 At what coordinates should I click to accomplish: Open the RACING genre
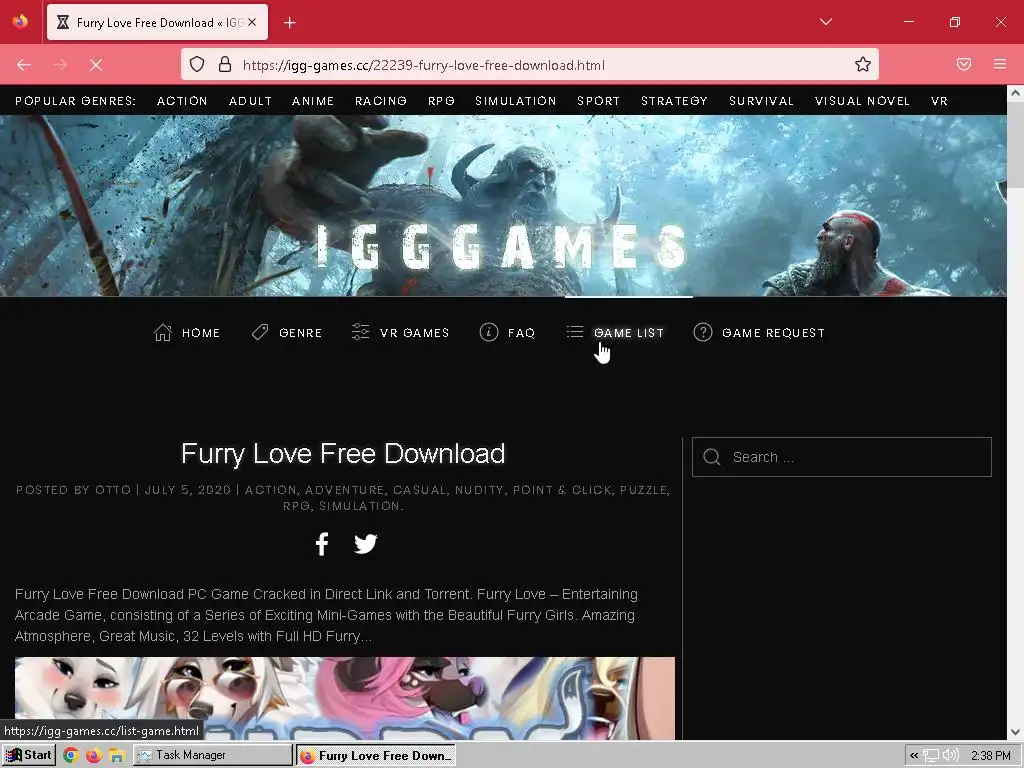coord(381,101)
